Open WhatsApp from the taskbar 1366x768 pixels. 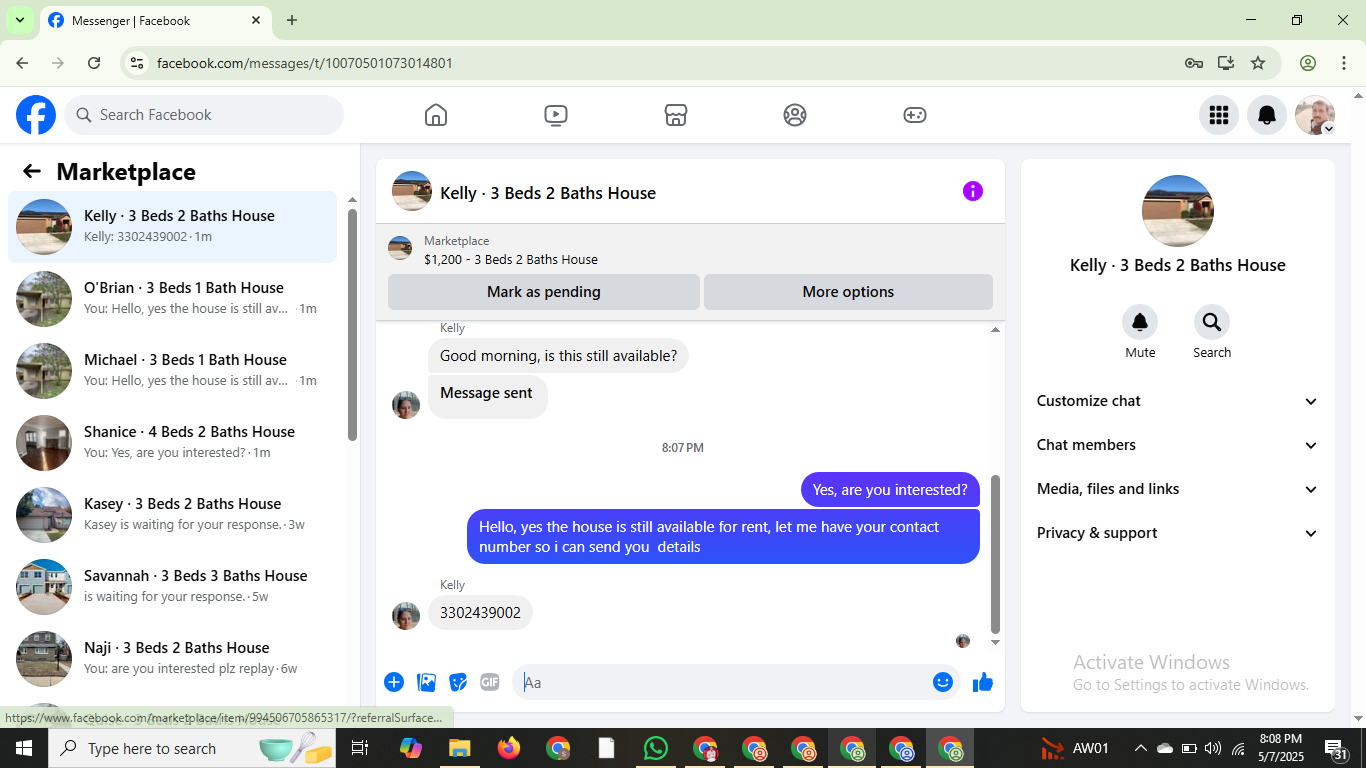pyautogui.click(x=656, y=748)
